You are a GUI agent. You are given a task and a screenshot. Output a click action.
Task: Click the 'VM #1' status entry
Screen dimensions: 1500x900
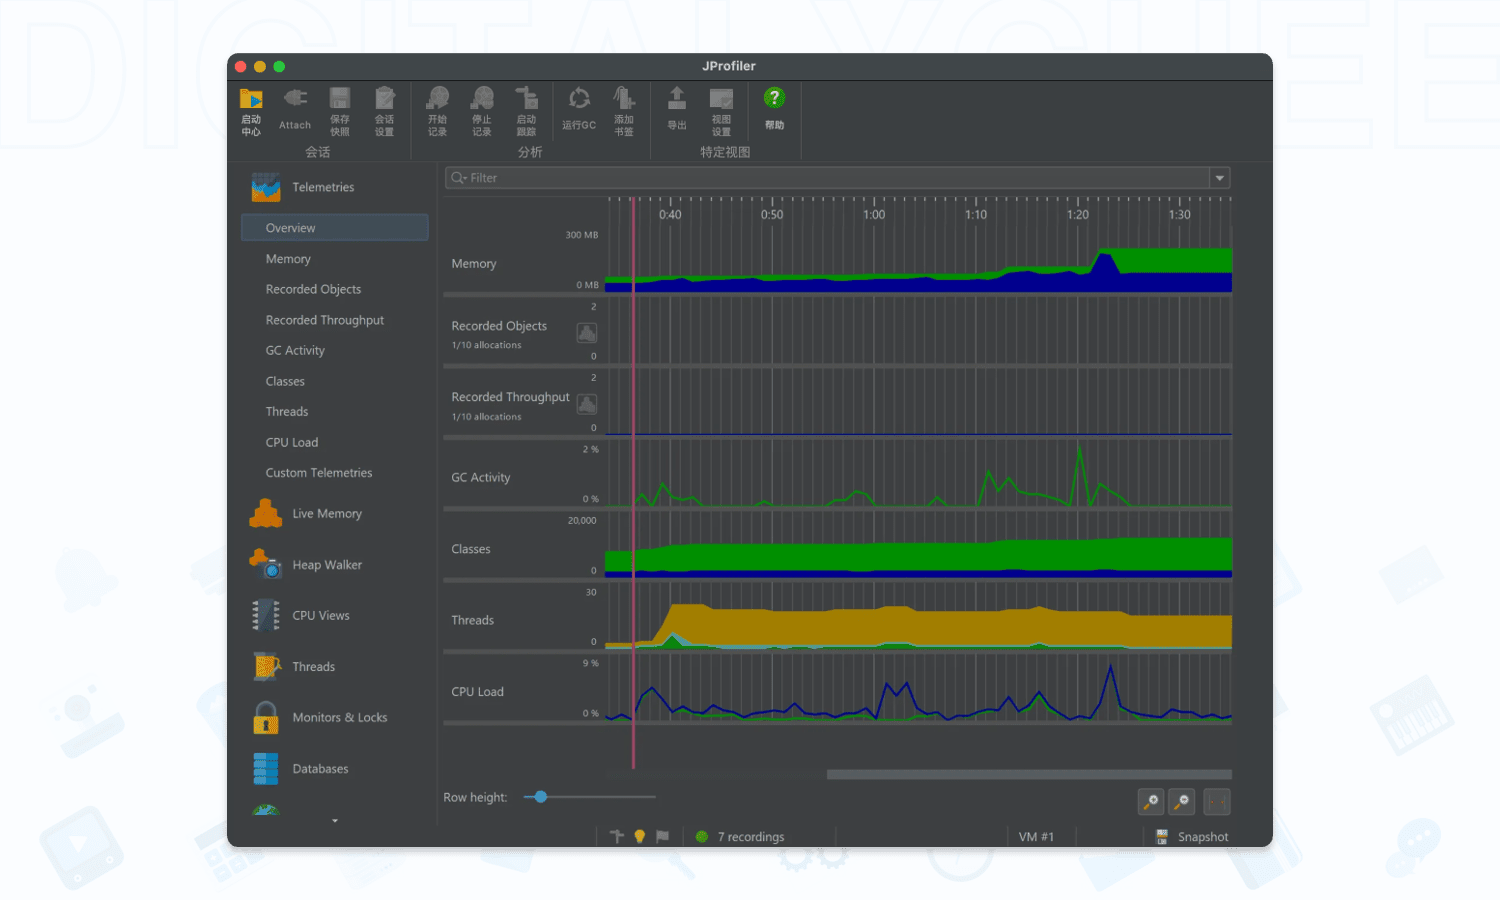pyautogui.click(x=1036, y=837)
